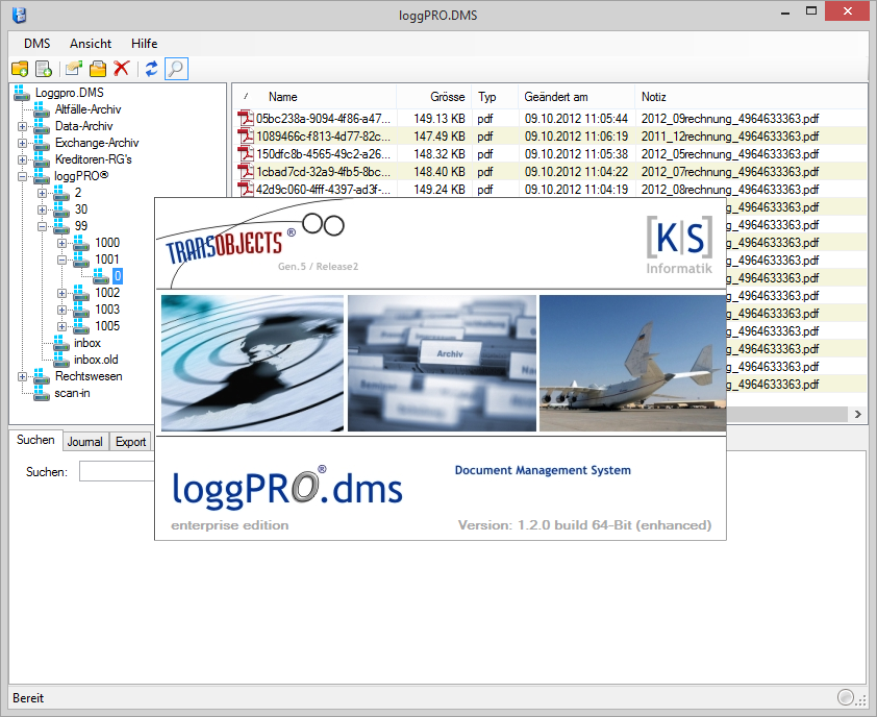Click the inbox folder icon
Image resolution: width=877 pixels, height=717 pixels.
(61, 343)
